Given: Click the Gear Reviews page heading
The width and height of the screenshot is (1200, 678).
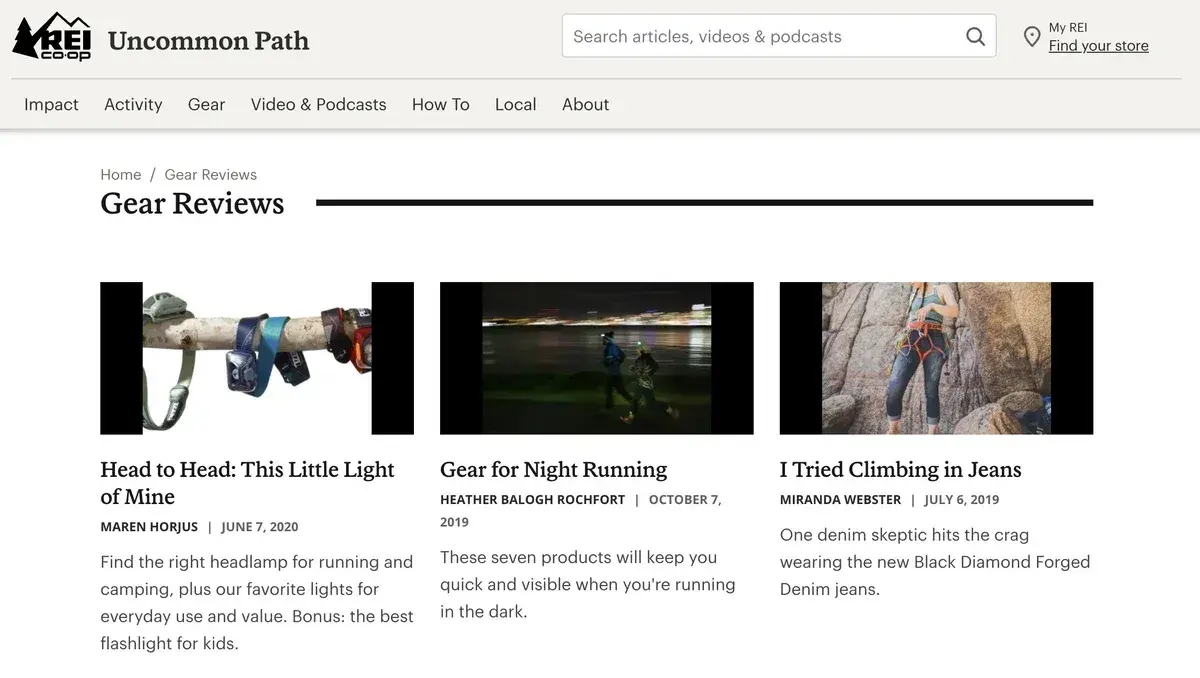Looking at the screenshot, I should point(192,203).
